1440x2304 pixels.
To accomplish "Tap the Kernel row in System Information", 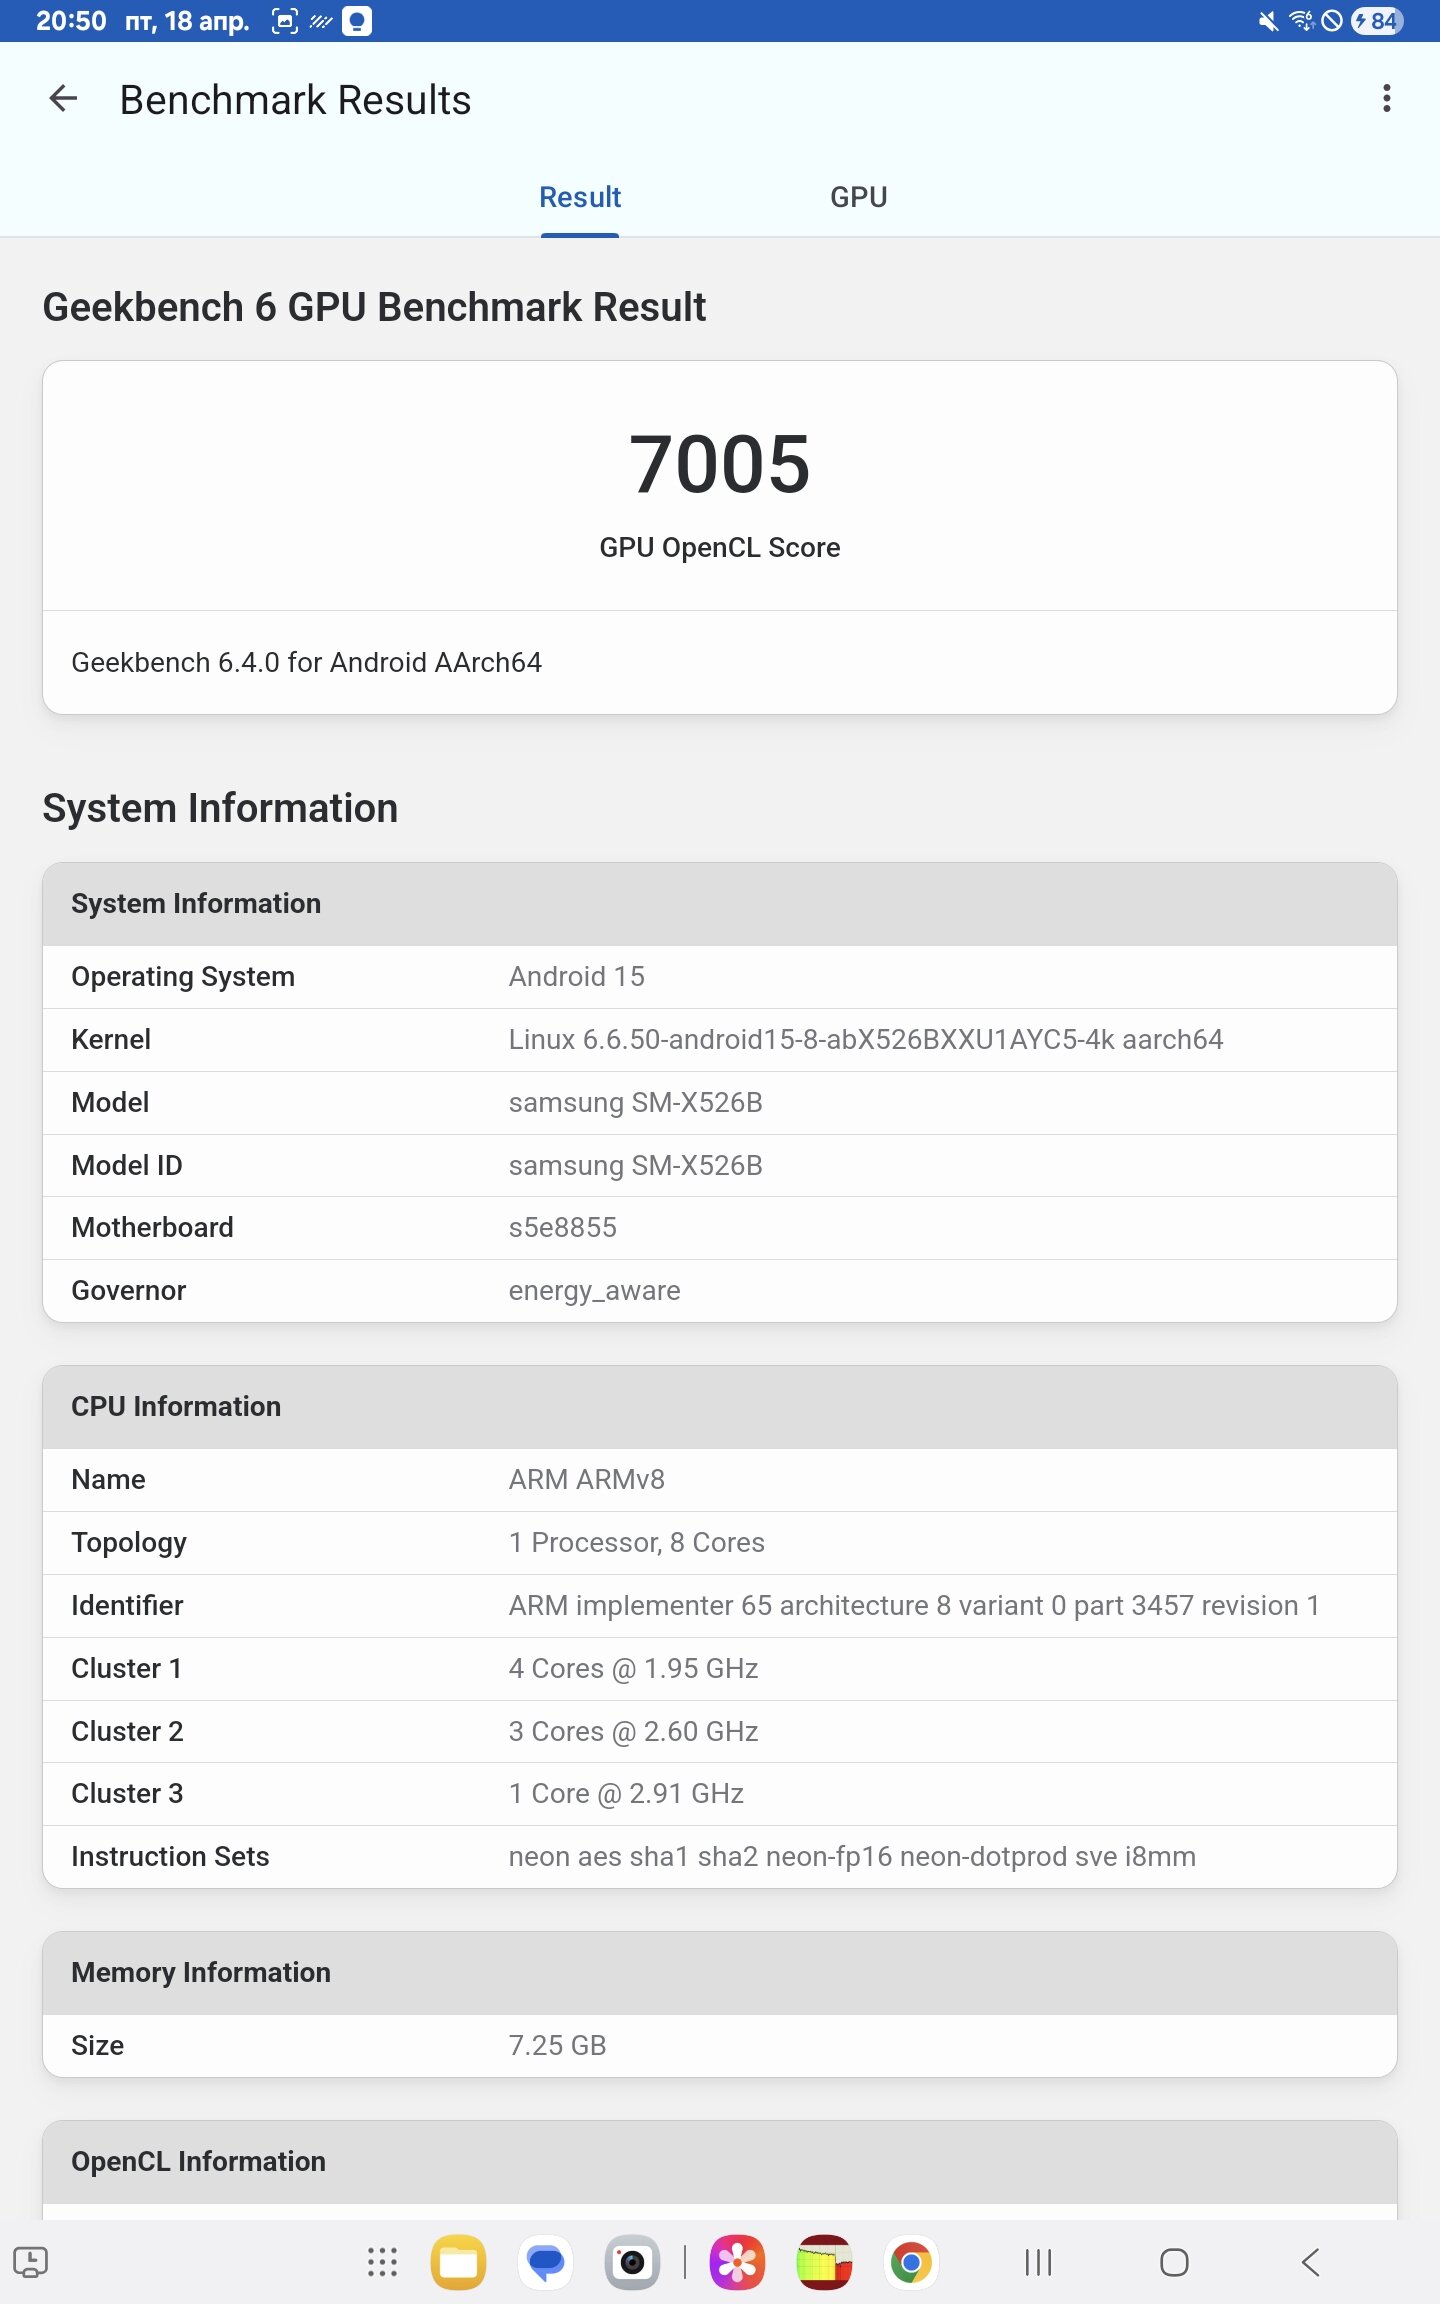I will 720,1040.
